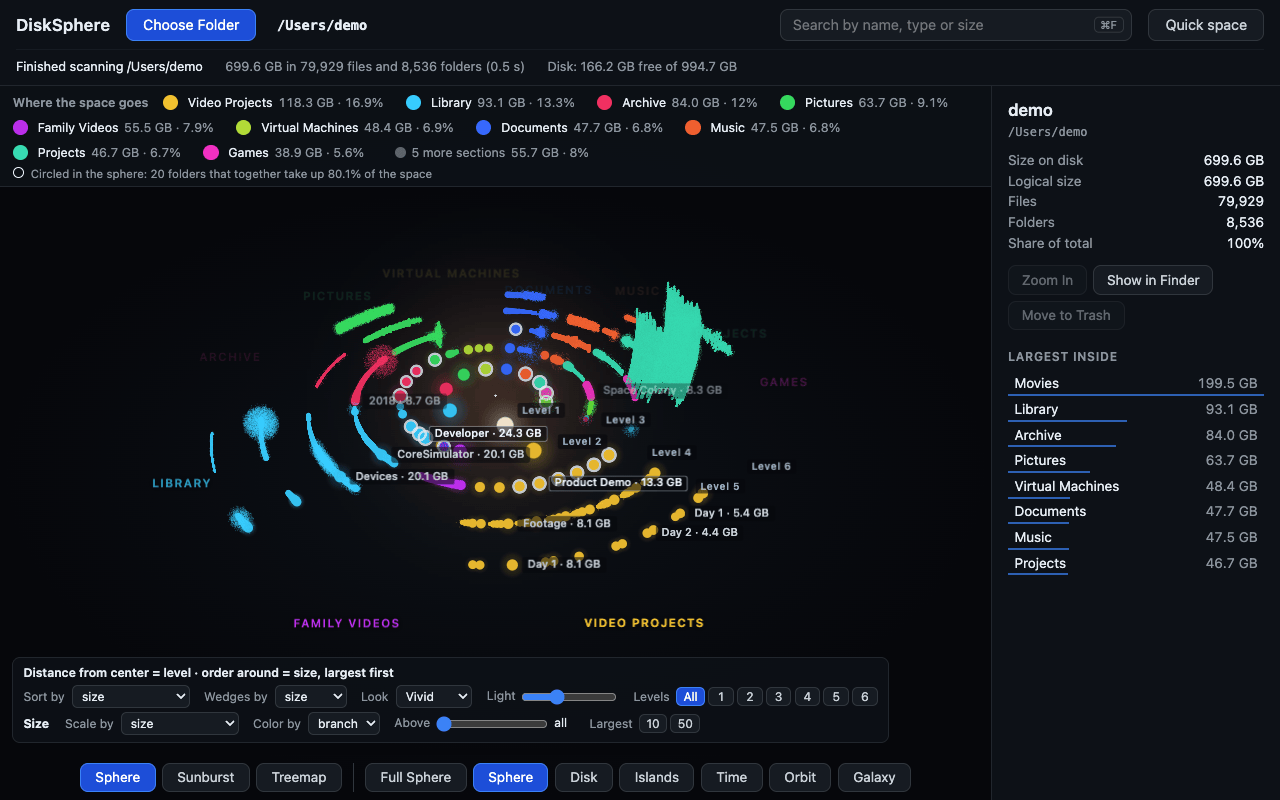The width and height of the screenshot is (1280, 800).
Task: Select the Galaxy layout
Action: coord(875,777)
